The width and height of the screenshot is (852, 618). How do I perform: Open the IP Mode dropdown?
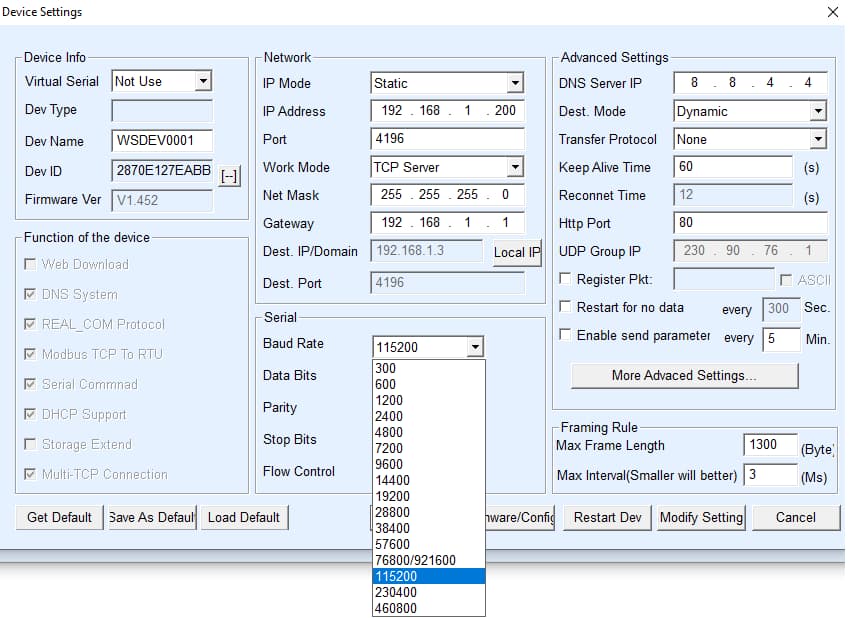click(x=514, y=83)
